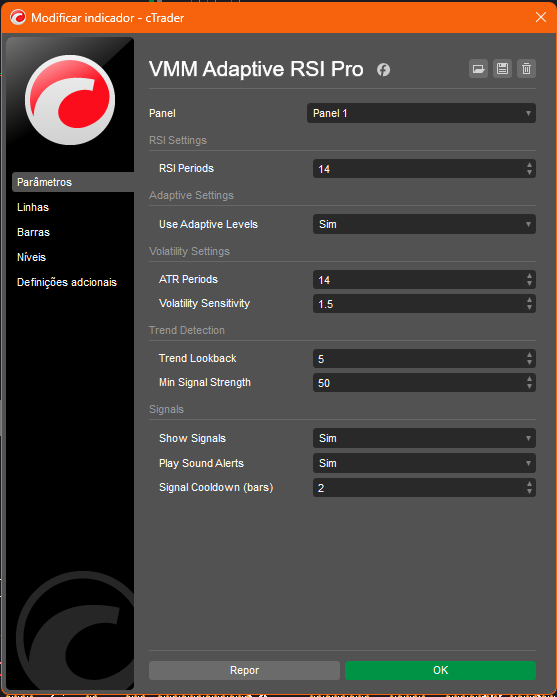The image size is (557, 697).
Task: Click the cTrader logo in title bar
Action: (18, 18)
